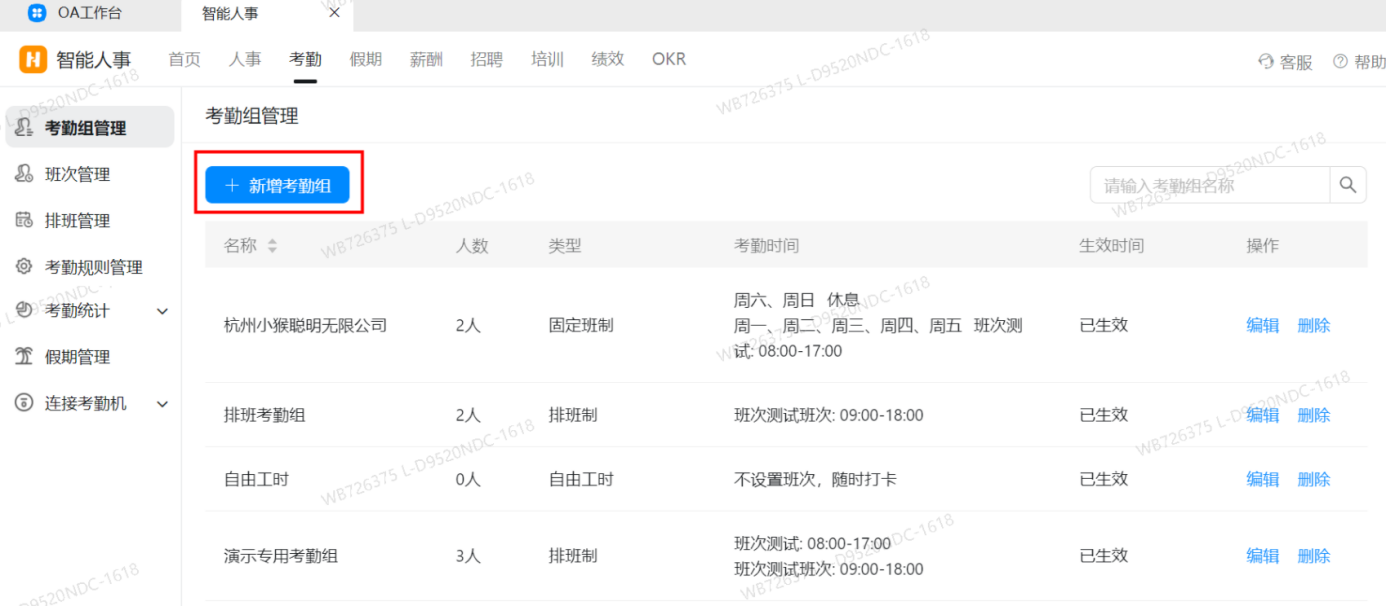
Task: Delete the 自由工时 attendance group
Action: (x=1313, y=479)
